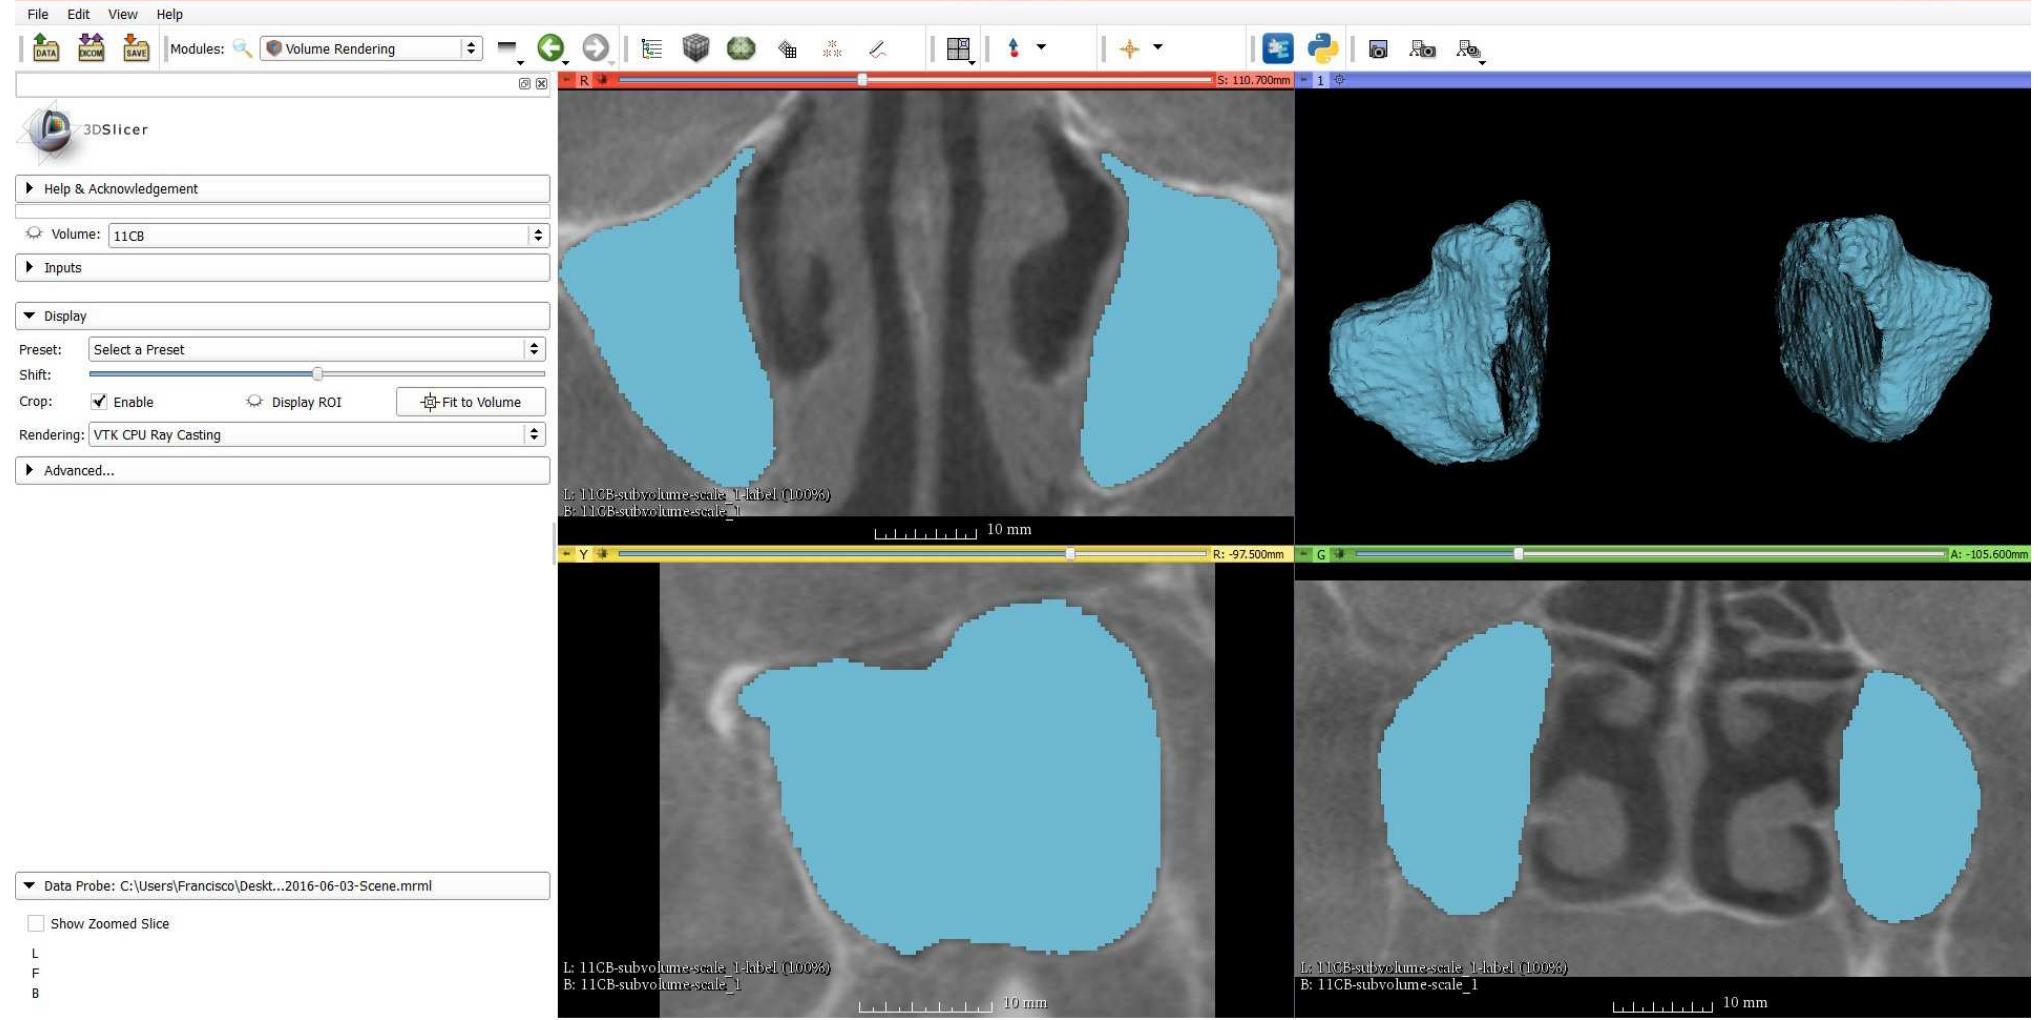Open mouse mode dropdown arrow
The width and height of the screenshot is (2038, 1020).
[x=1041, y=47]
